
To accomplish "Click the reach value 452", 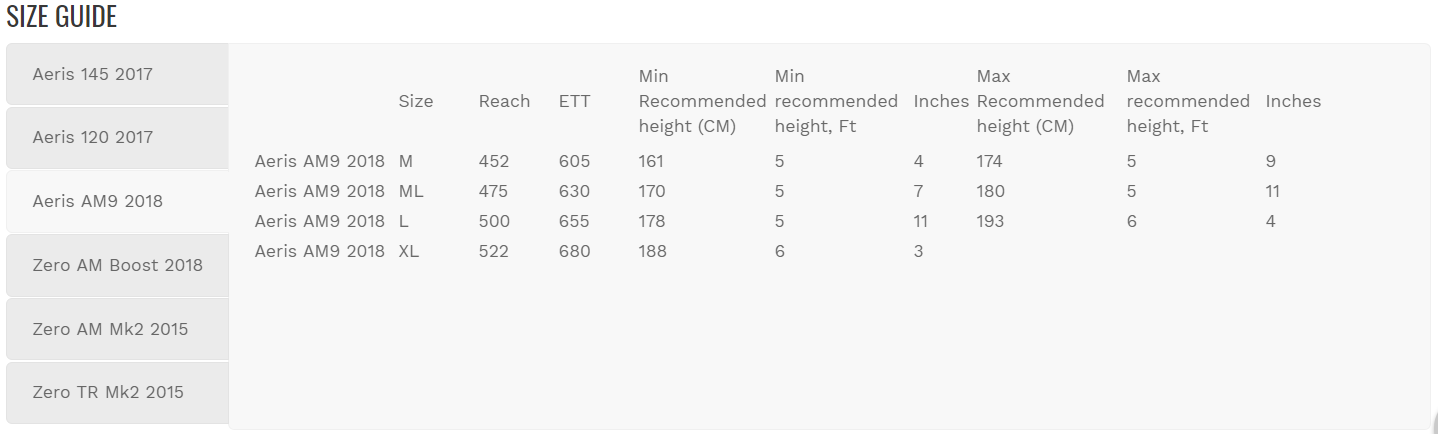I will tap(494, 161).
